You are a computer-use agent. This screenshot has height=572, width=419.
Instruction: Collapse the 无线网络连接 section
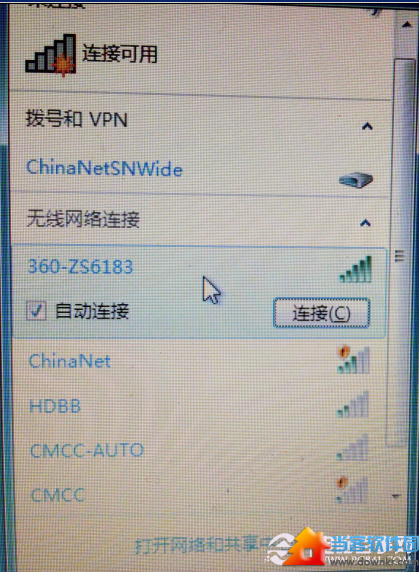[365, 223]
